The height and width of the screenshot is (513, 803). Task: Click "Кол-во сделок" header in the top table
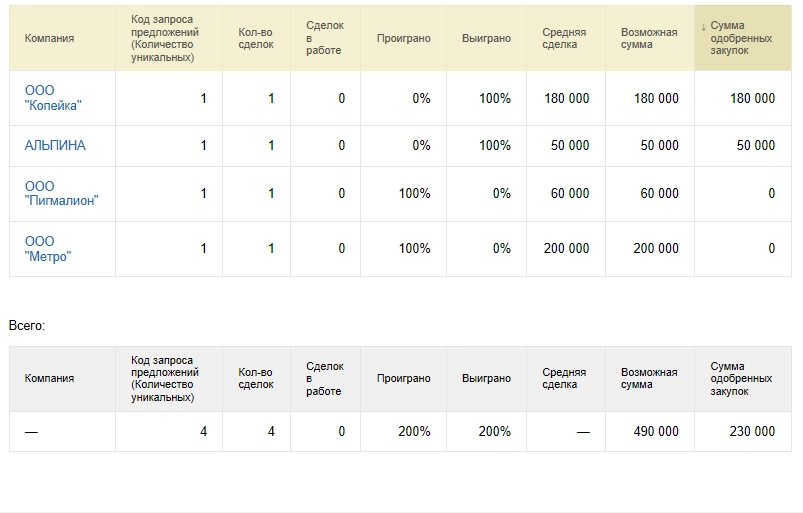[255, 38]
